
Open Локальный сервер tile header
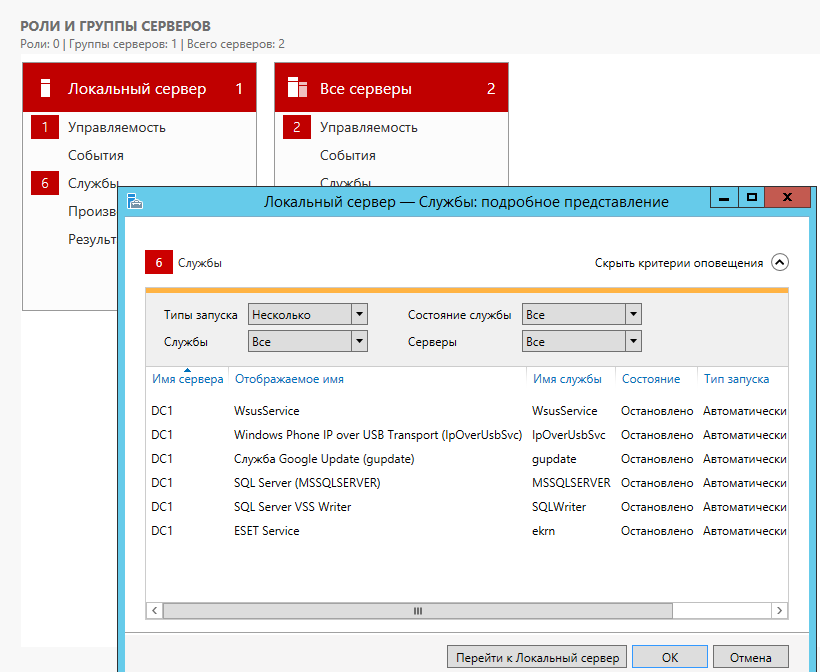tap(139, 87)
